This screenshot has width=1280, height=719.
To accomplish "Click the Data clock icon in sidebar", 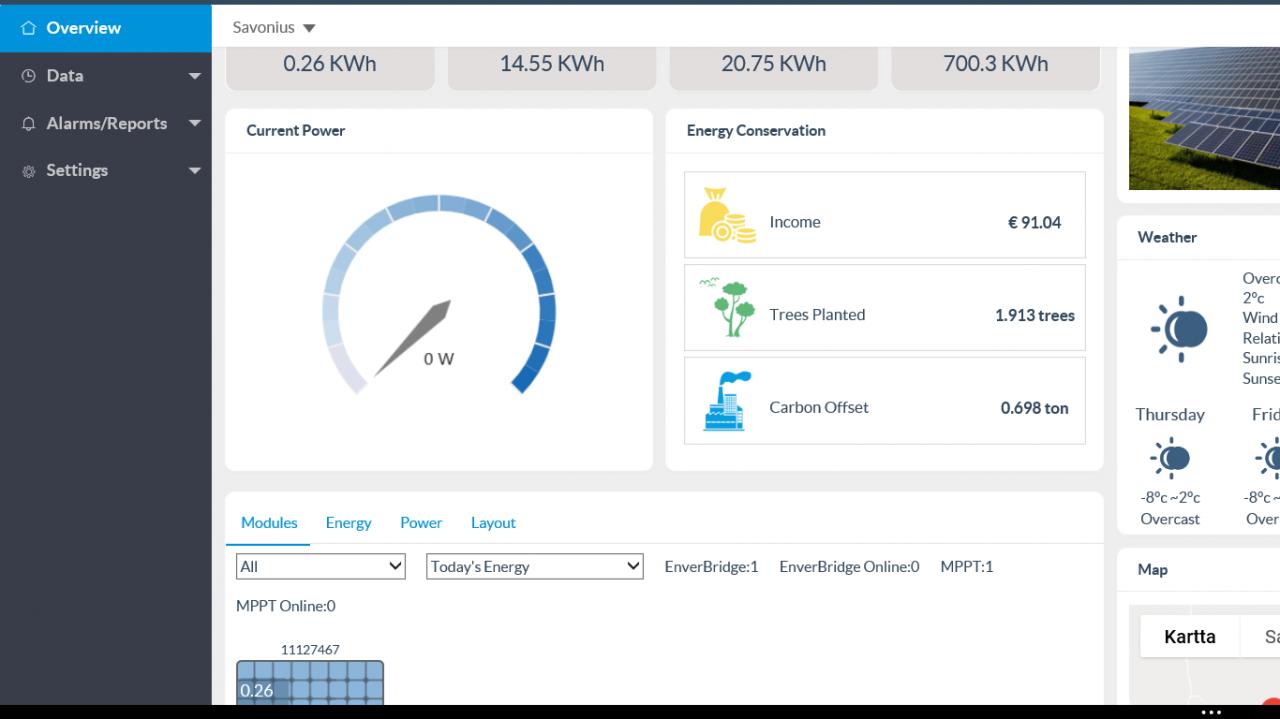I will pyautogui.click(x=28, y=76).
